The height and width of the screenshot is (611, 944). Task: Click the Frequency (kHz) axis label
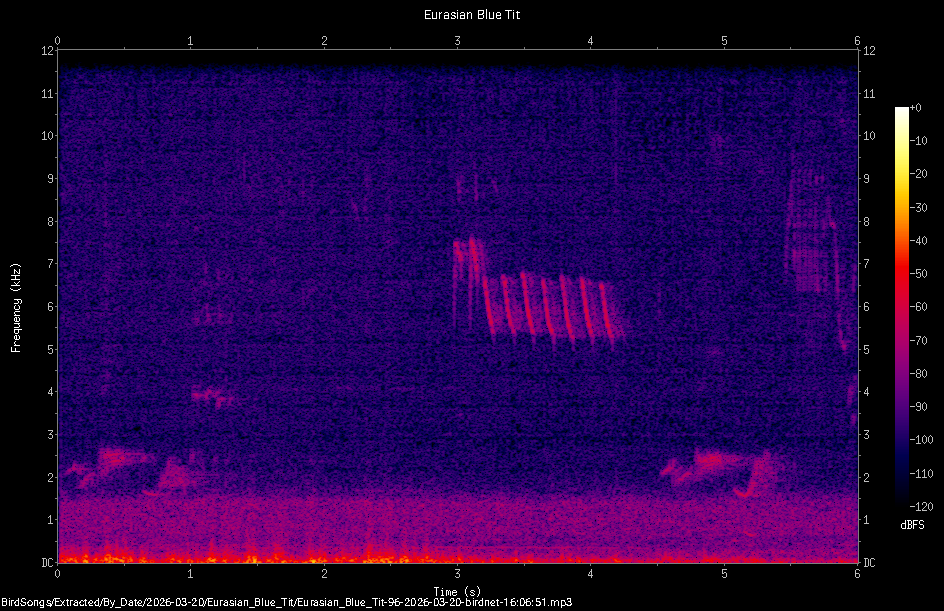(16, 305)
